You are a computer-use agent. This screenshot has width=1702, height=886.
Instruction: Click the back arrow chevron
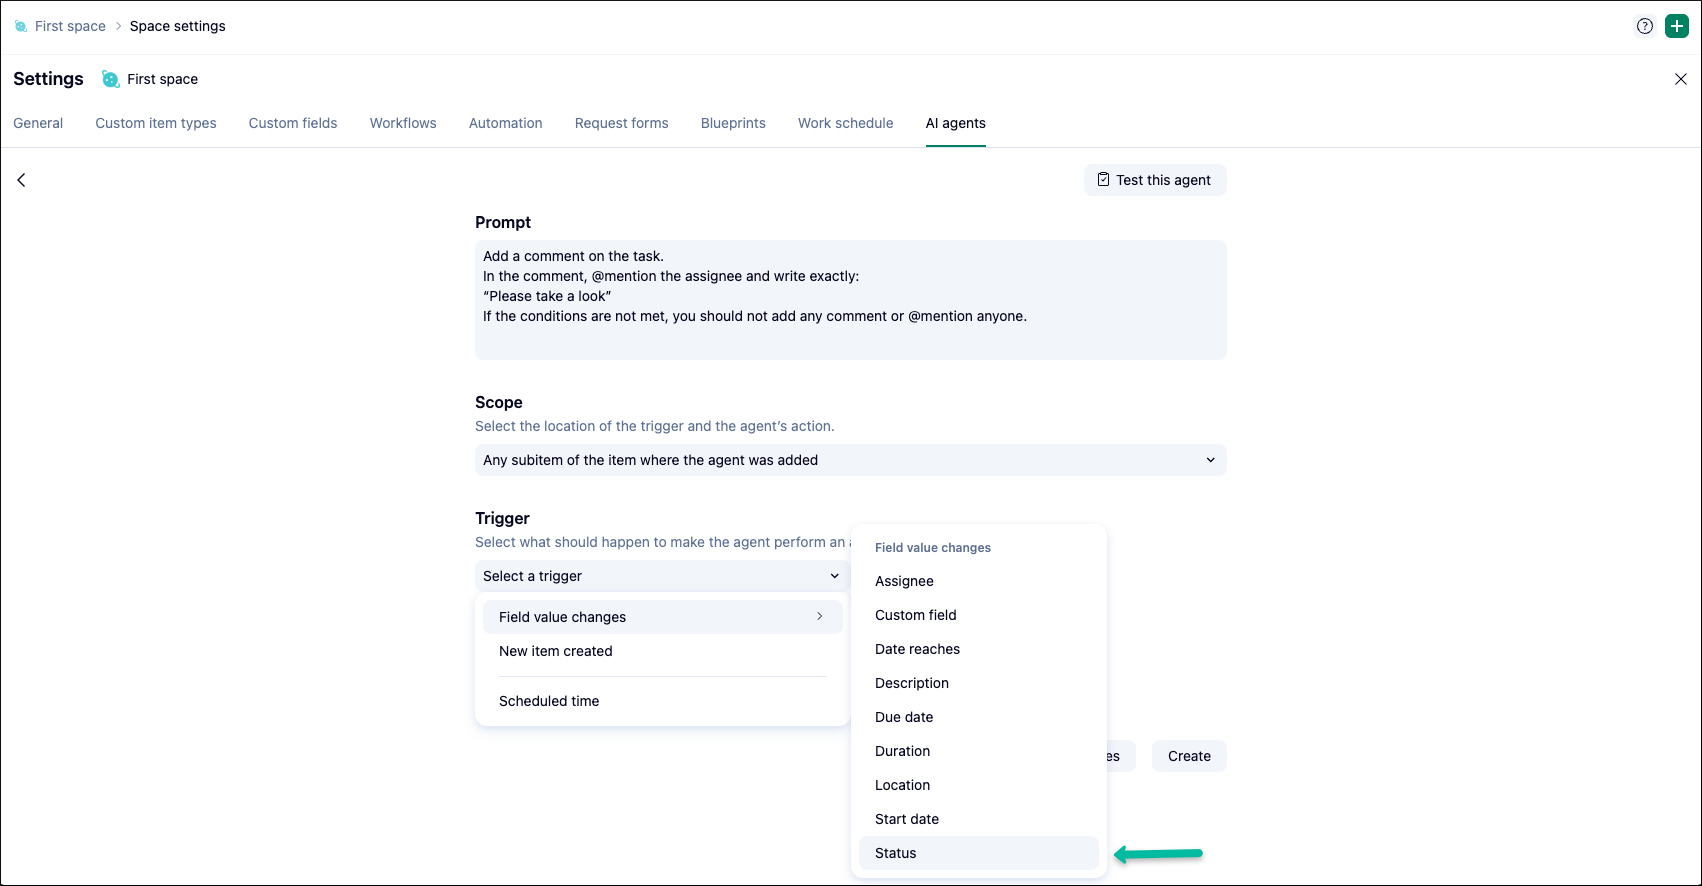click(x=21, y=180)
